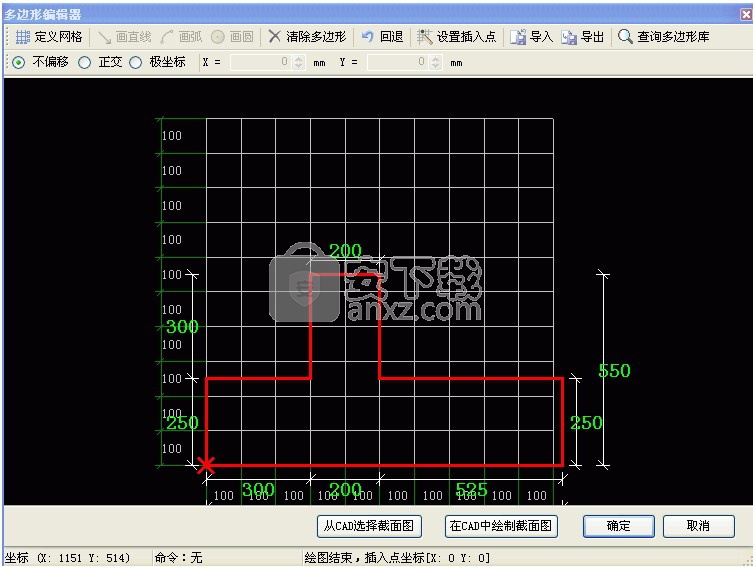Click the 查询多边形库 toolbar label
Viewport: 755px width, 567px height.
coord(673,37)
